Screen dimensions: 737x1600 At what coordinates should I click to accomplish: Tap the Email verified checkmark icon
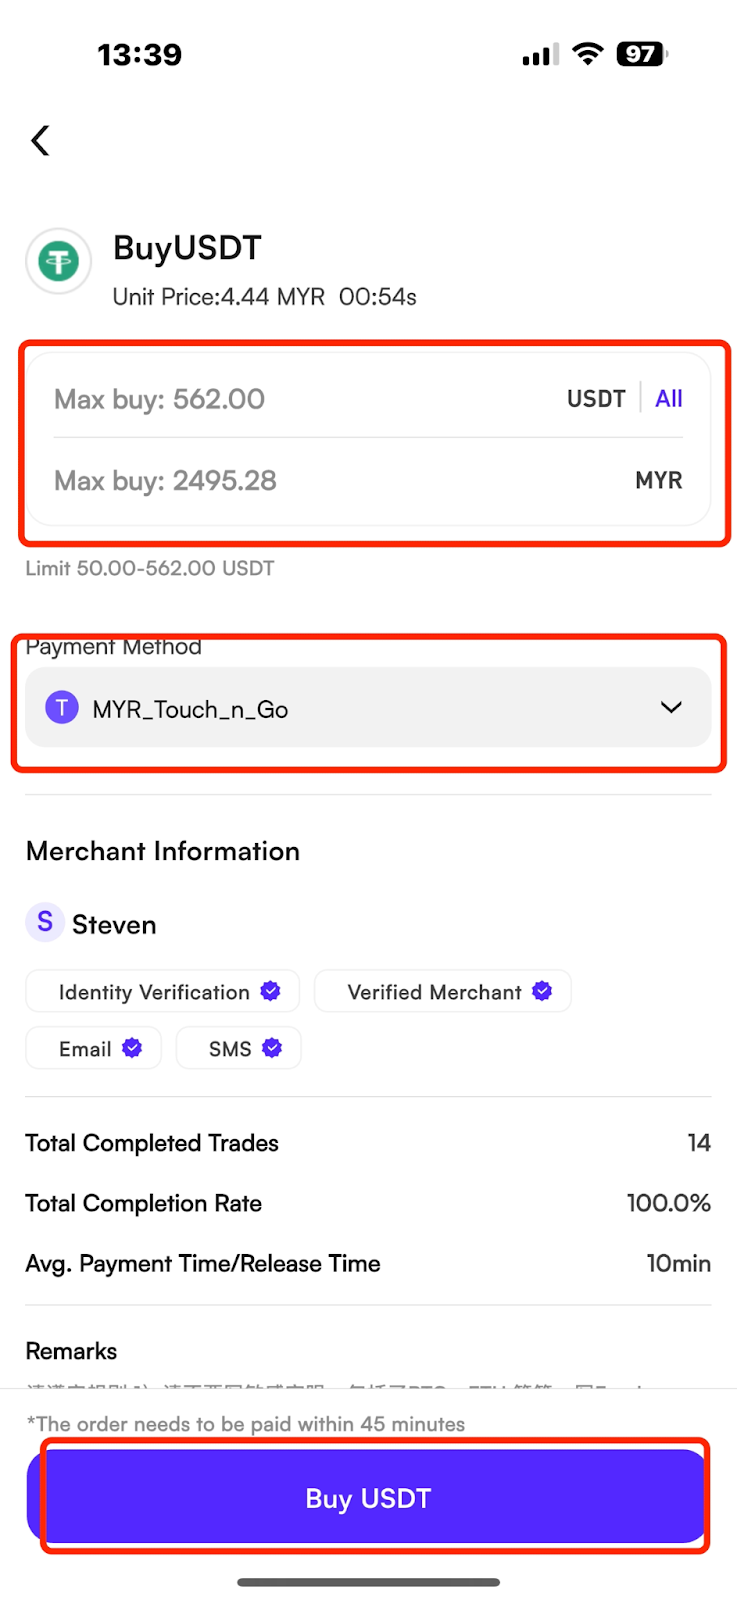(x=132, y=1048)
